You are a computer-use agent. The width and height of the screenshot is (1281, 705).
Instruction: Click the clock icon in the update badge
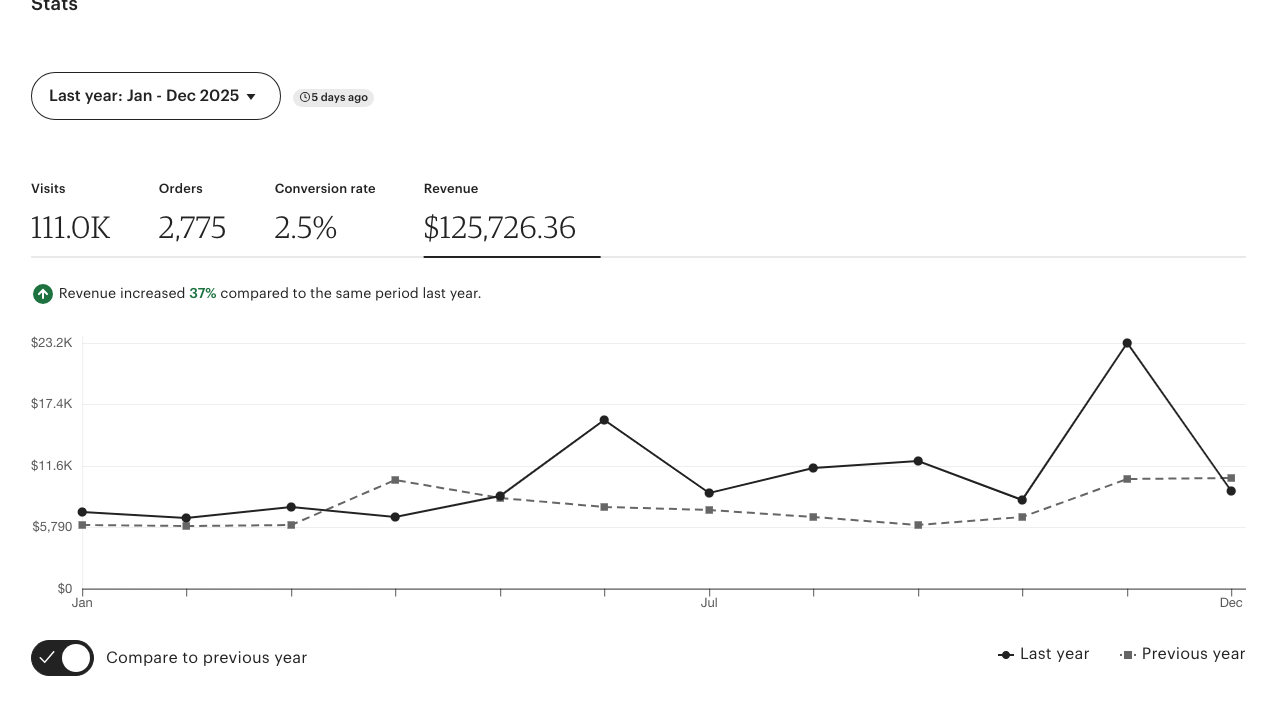pyautogui.click(x=304, y=98)
